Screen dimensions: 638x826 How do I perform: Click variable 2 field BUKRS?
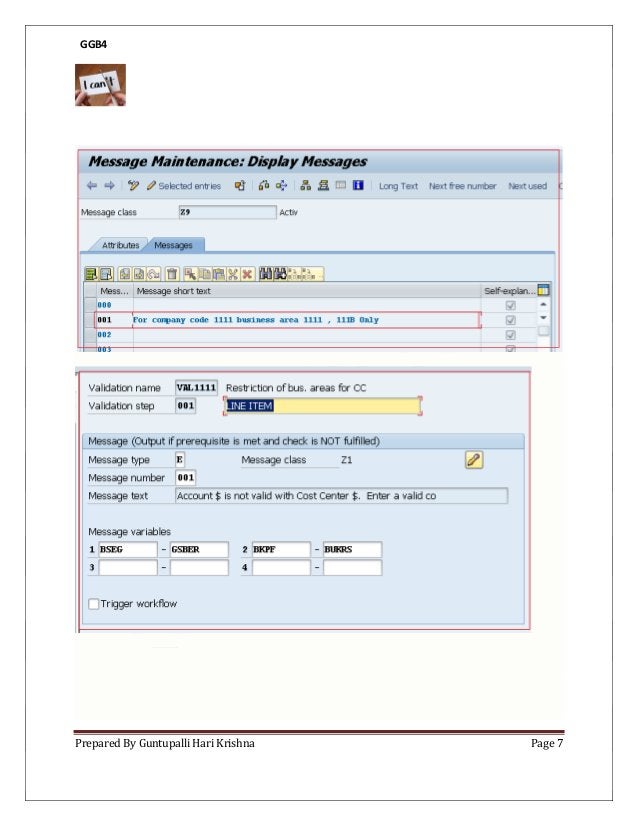pyautogui.click(x=352, y=549)
